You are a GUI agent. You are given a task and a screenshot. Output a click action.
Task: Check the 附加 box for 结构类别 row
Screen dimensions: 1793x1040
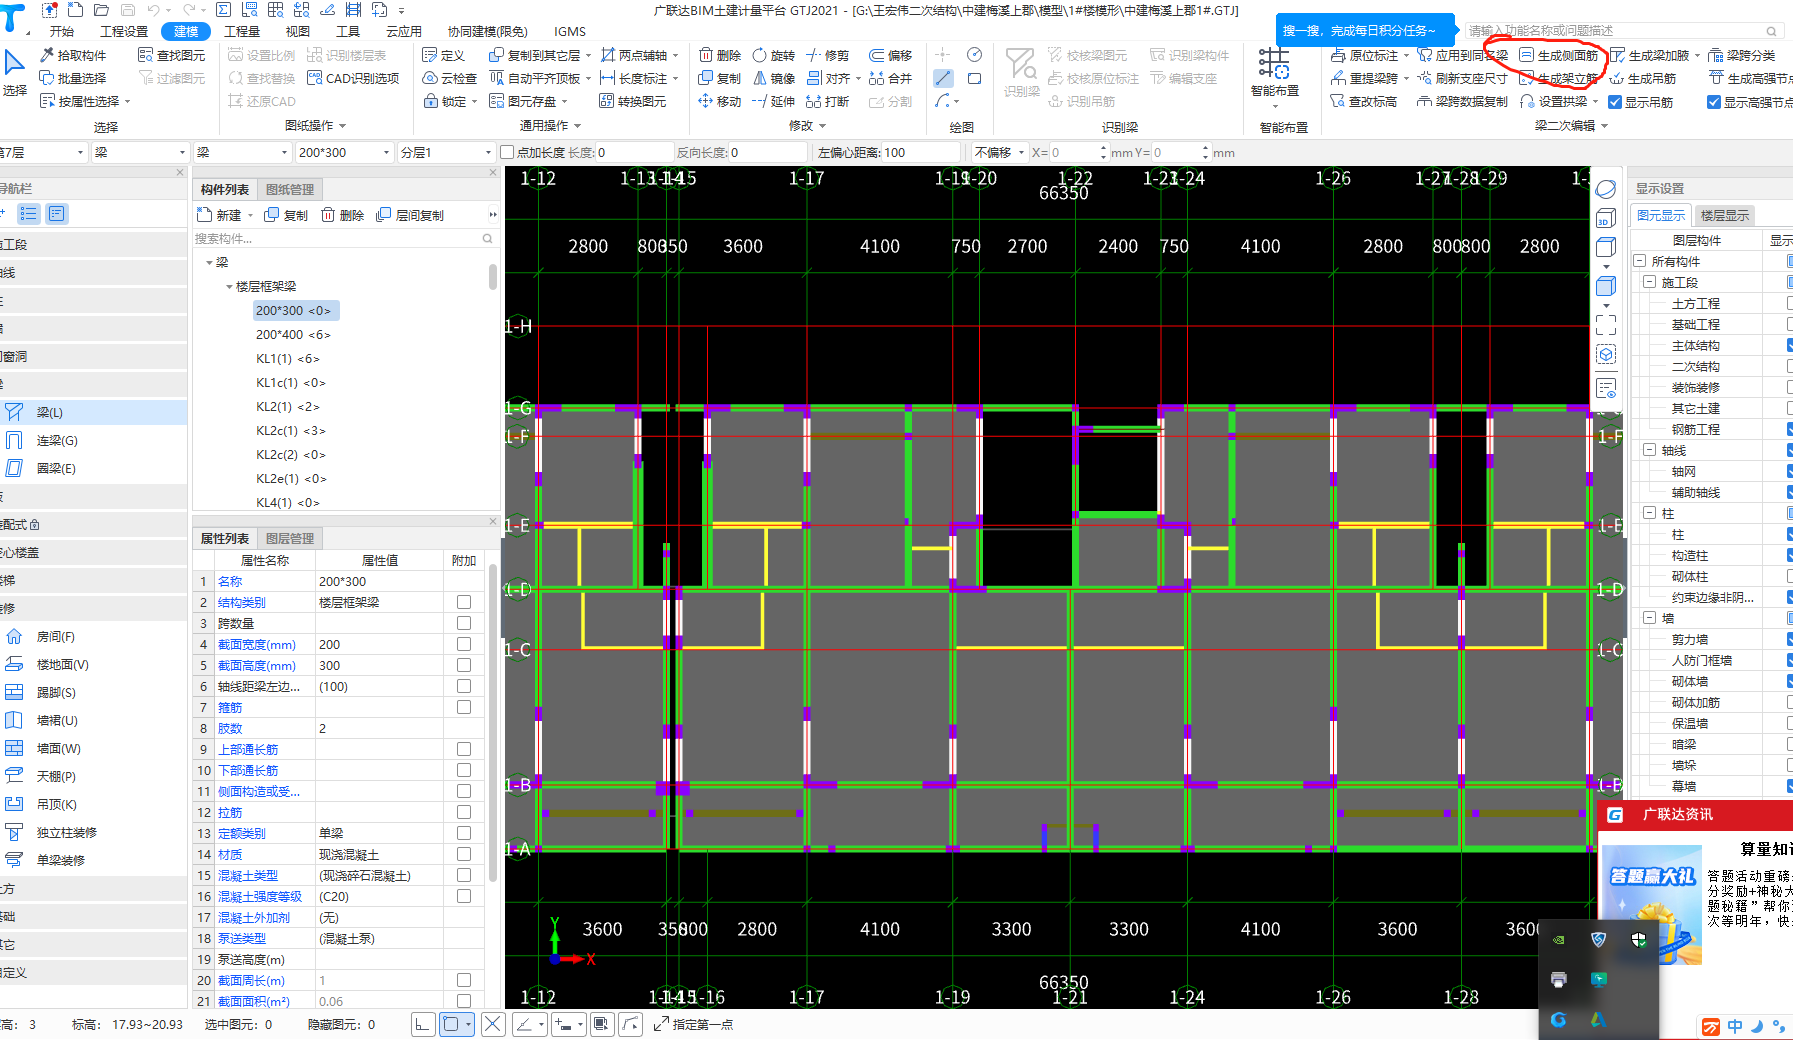(x=464, y=602)
